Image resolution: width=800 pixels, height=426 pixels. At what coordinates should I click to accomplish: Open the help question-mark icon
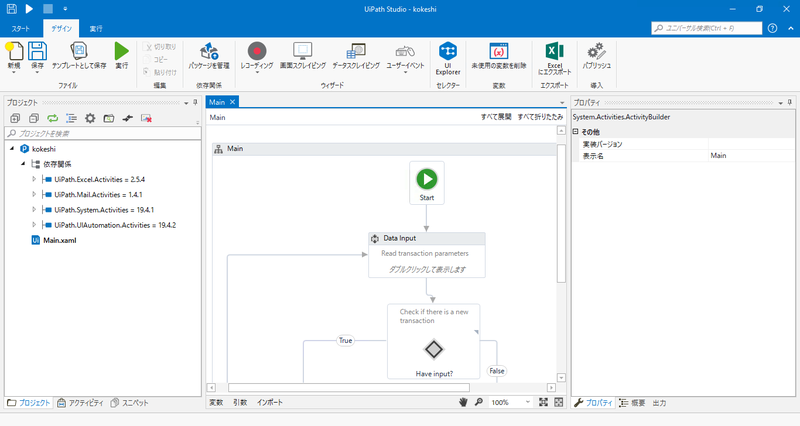(x=772, y=28)
